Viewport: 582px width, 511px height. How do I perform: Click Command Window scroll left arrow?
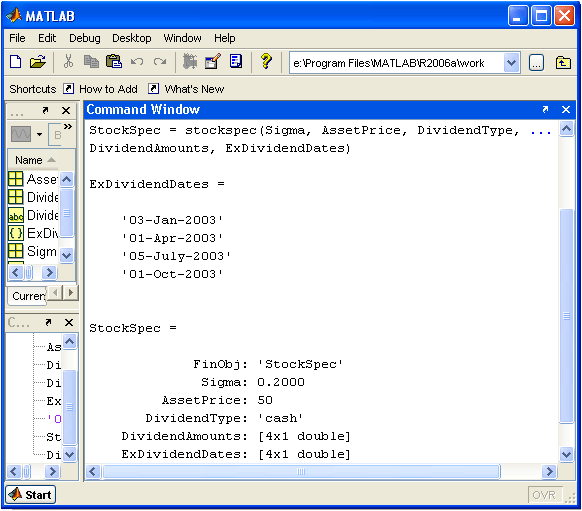pyautogui.click(x=92, y=472)
